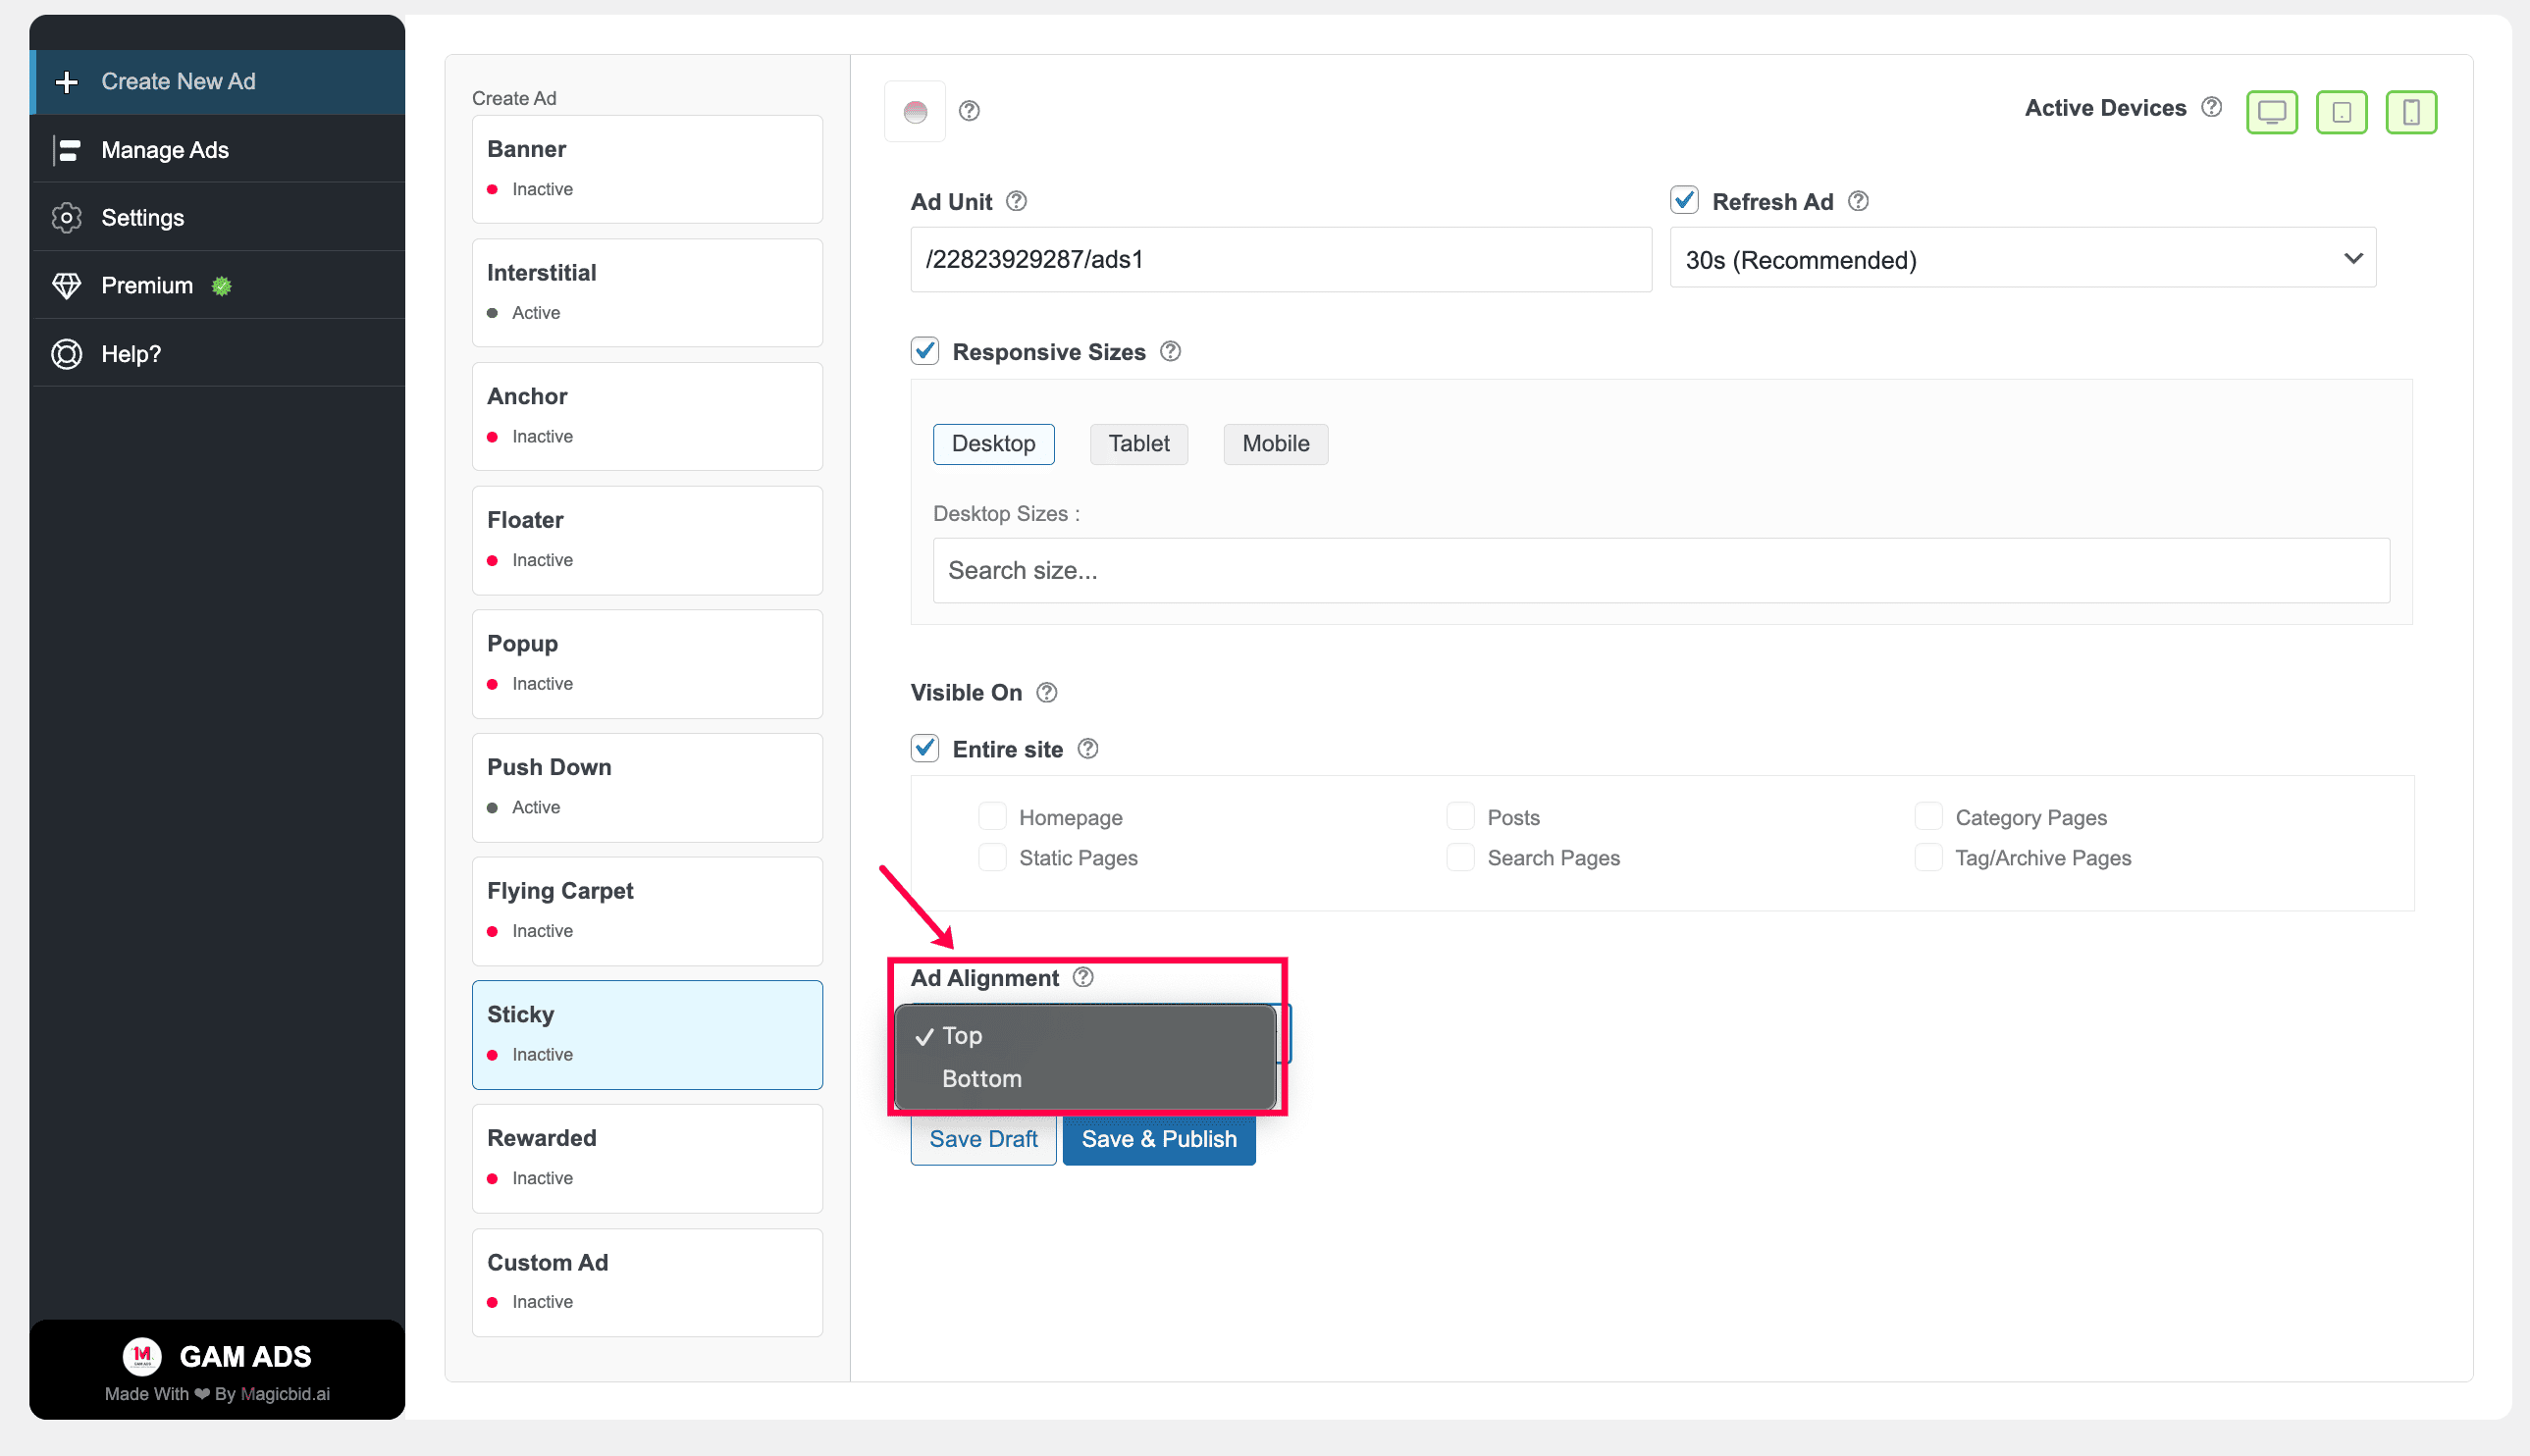The image size is (2530, 1456).
Task: Click the Active Devices help icon
Action: coord(2212,107)
